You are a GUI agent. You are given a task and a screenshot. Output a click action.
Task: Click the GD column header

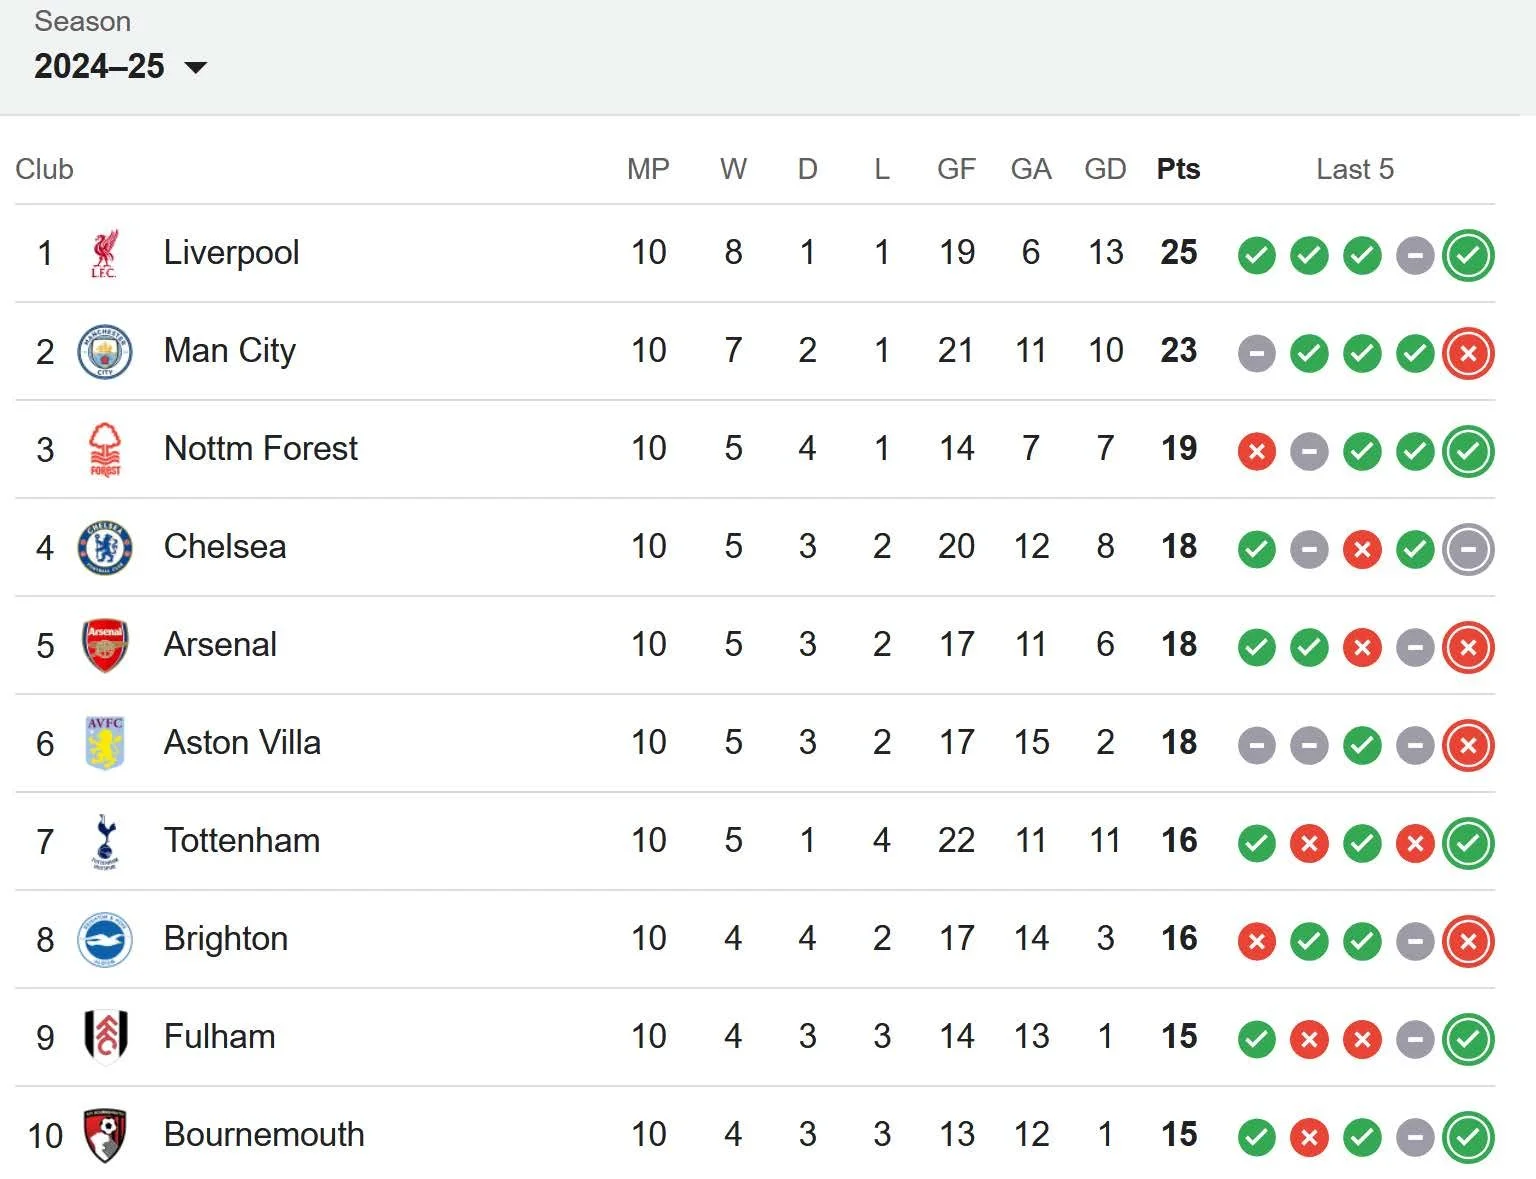tap(1105, 169)
